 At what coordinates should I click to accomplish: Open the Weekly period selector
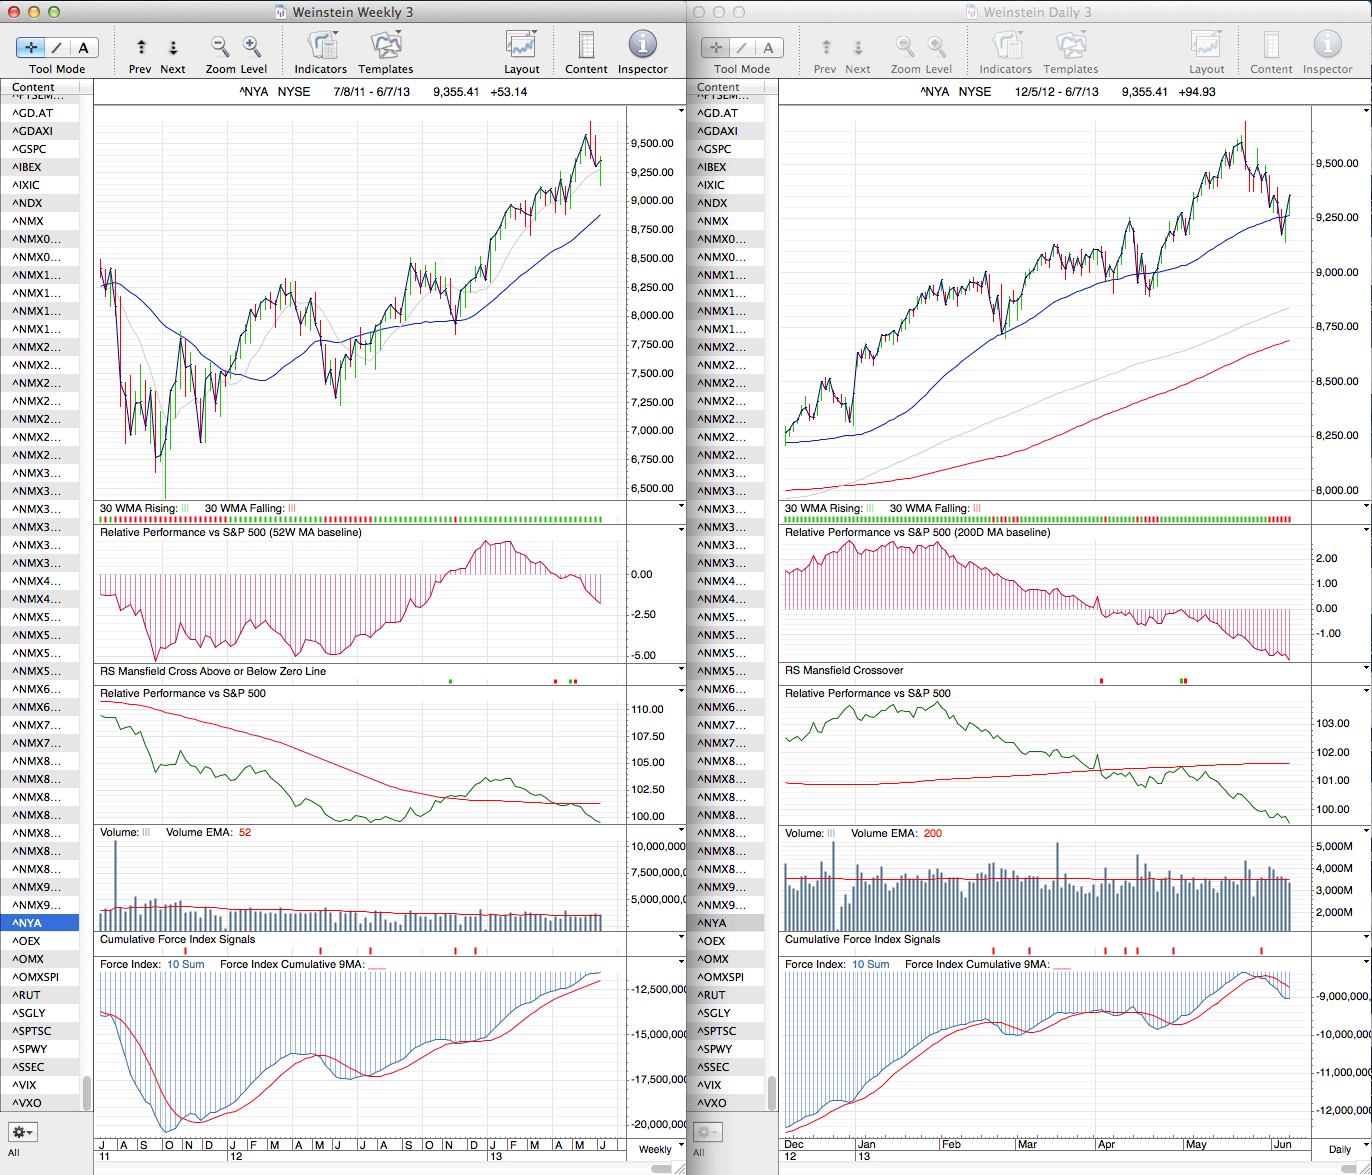coord(655,1149)
